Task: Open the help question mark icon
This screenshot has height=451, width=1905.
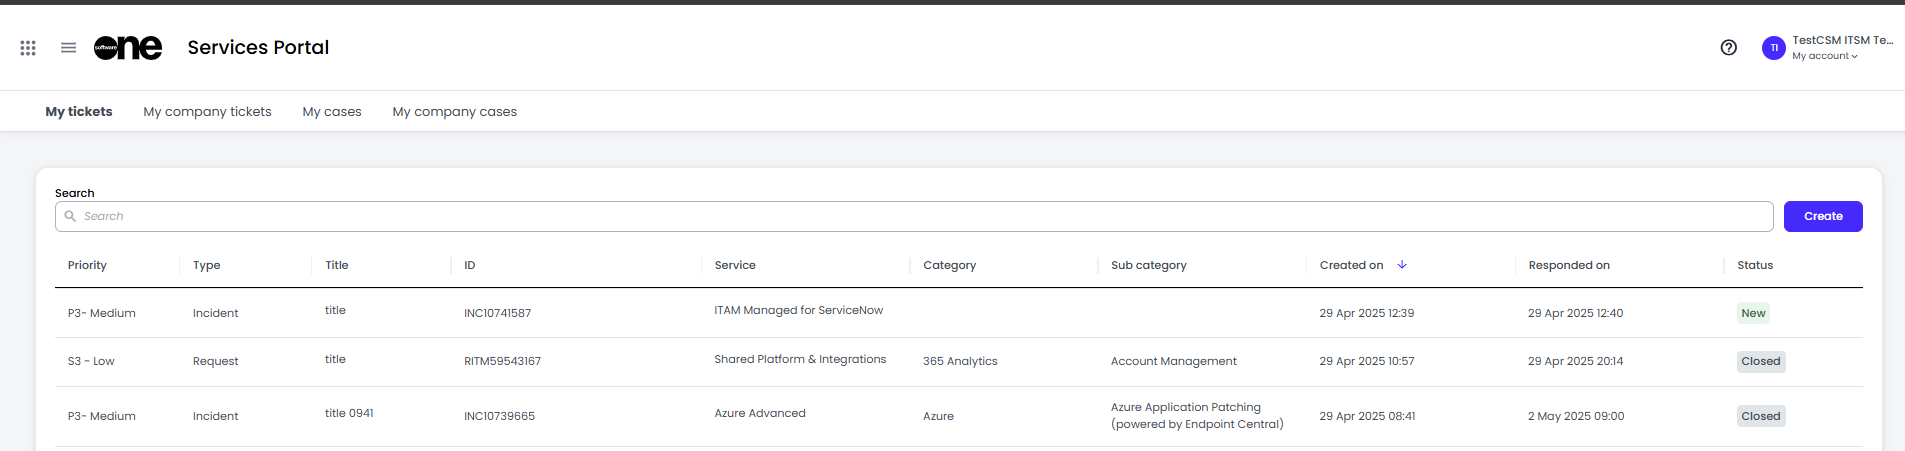Action: pyautogui.click(x=1728, y=48)
